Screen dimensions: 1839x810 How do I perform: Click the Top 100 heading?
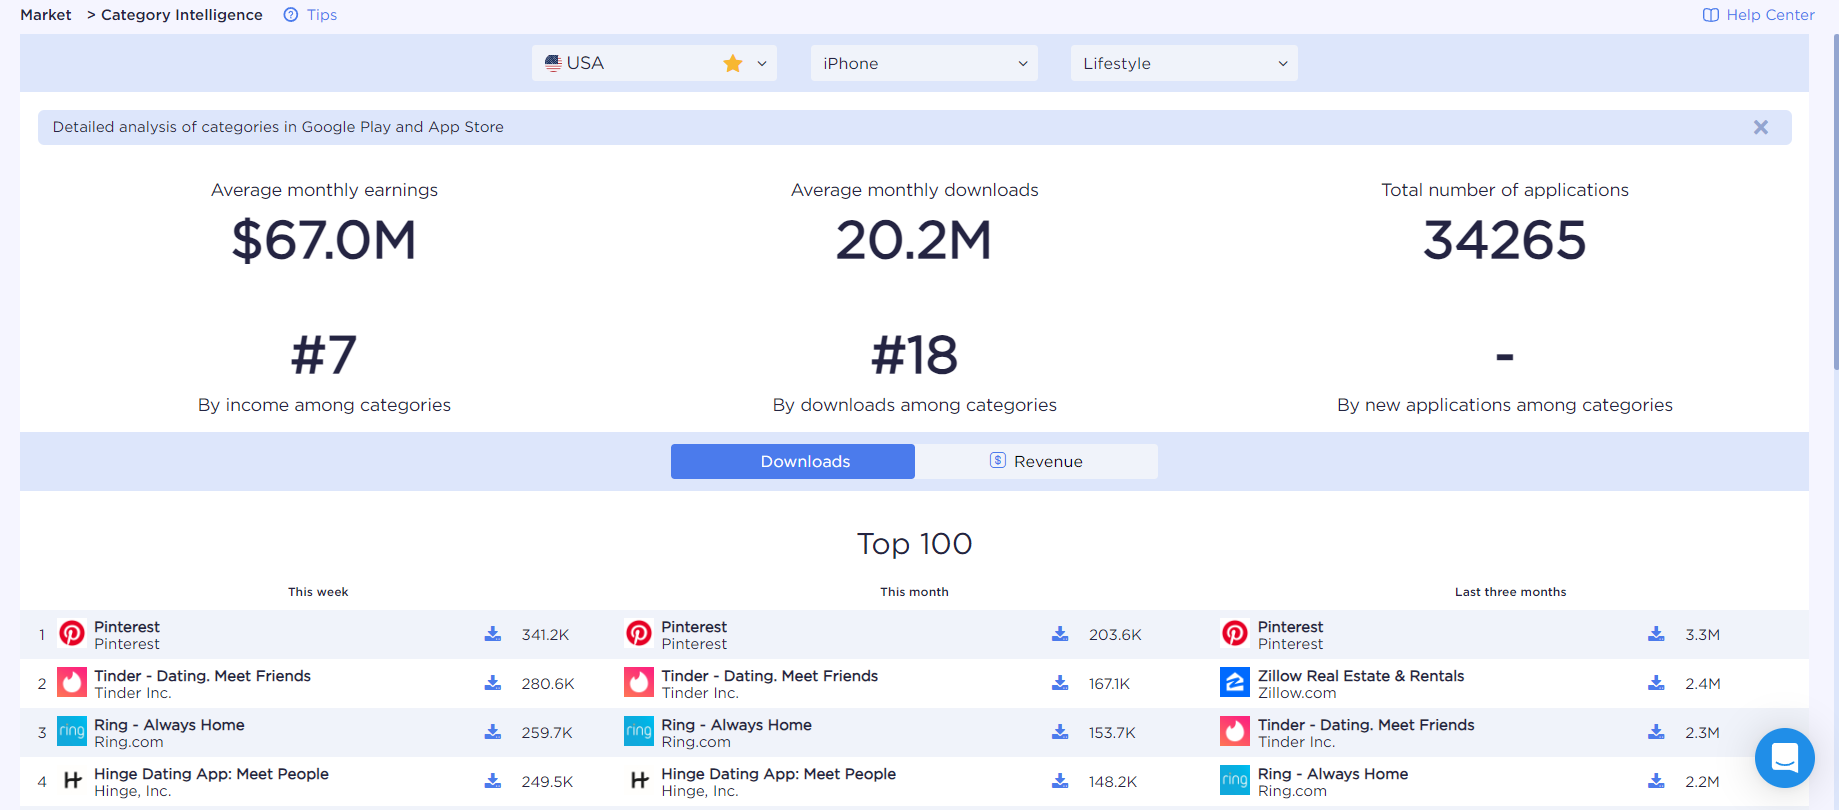tap(914, 543)
